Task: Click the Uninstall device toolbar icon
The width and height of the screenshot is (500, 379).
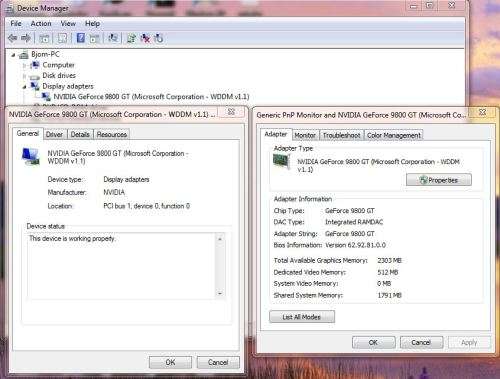Action: (x=145, y=38)
